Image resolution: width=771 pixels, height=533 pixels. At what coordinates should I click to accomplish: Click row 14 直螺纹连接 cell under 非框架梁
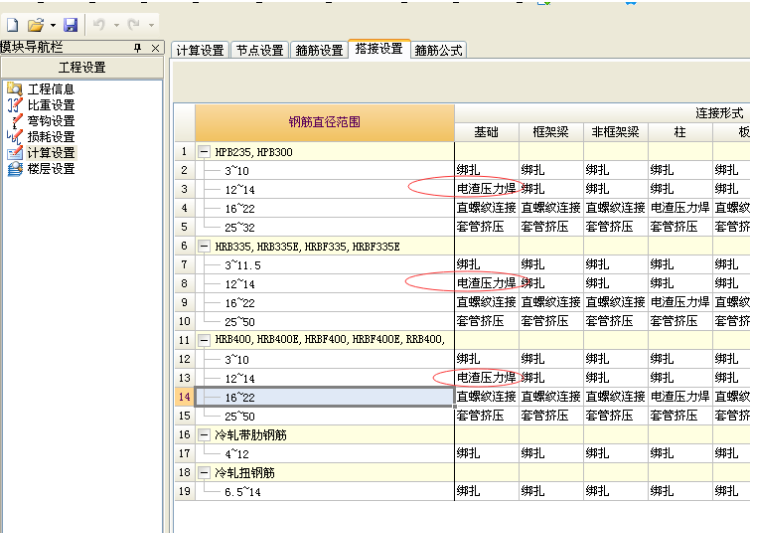(616, 396)
